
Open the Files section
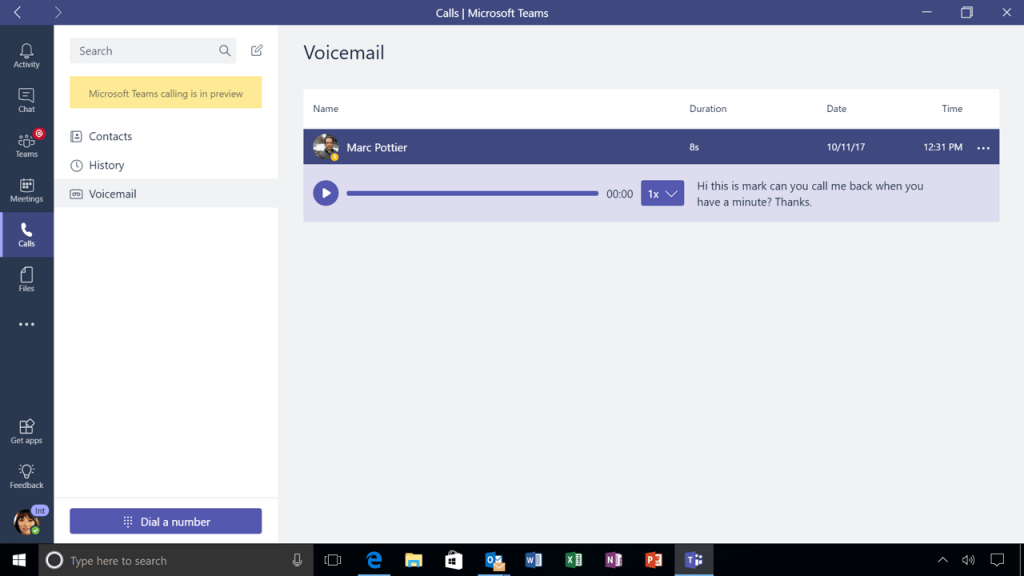coord(26,279)
